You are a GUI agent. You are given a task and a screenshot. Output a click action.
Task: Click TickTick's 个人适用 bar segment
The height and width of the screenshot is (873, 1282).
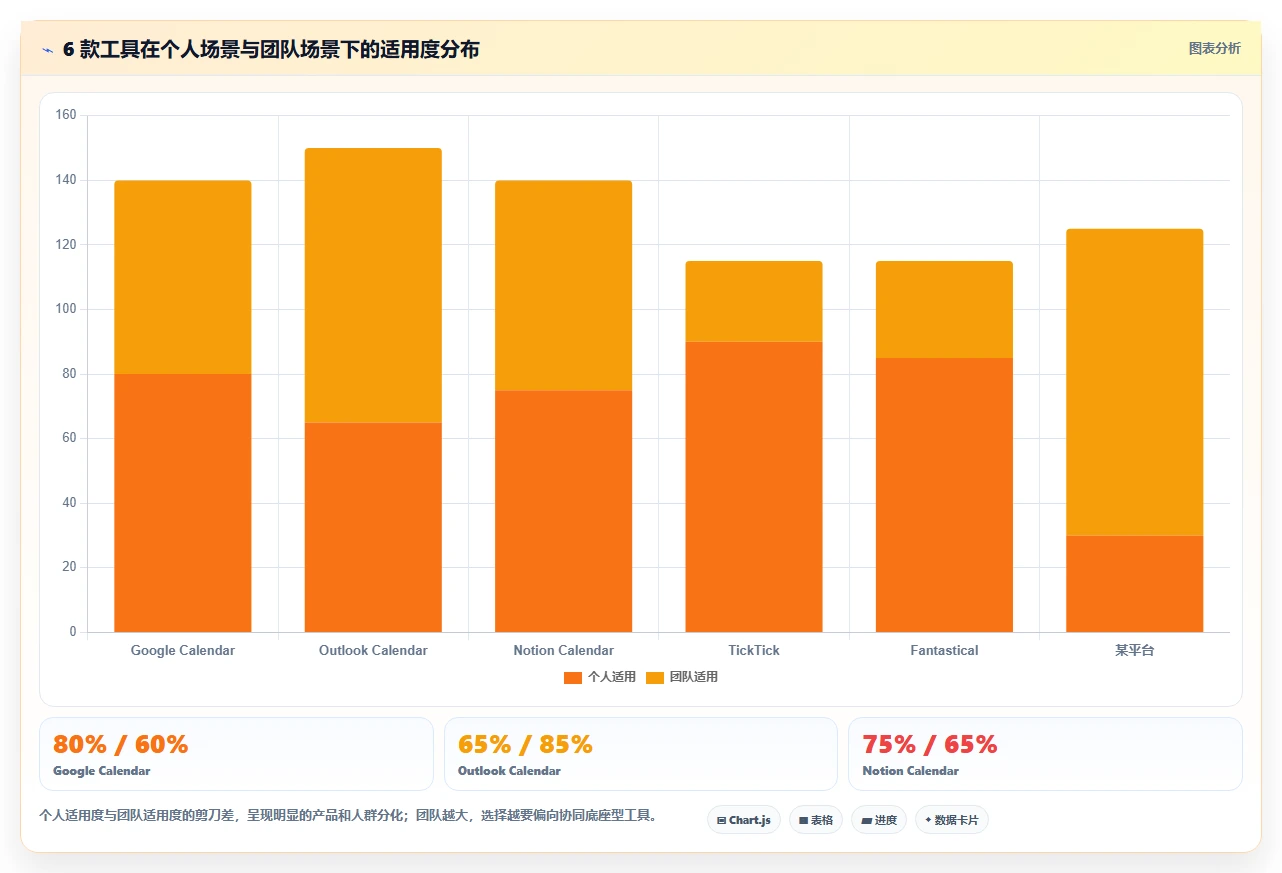[x=754, y=487]
